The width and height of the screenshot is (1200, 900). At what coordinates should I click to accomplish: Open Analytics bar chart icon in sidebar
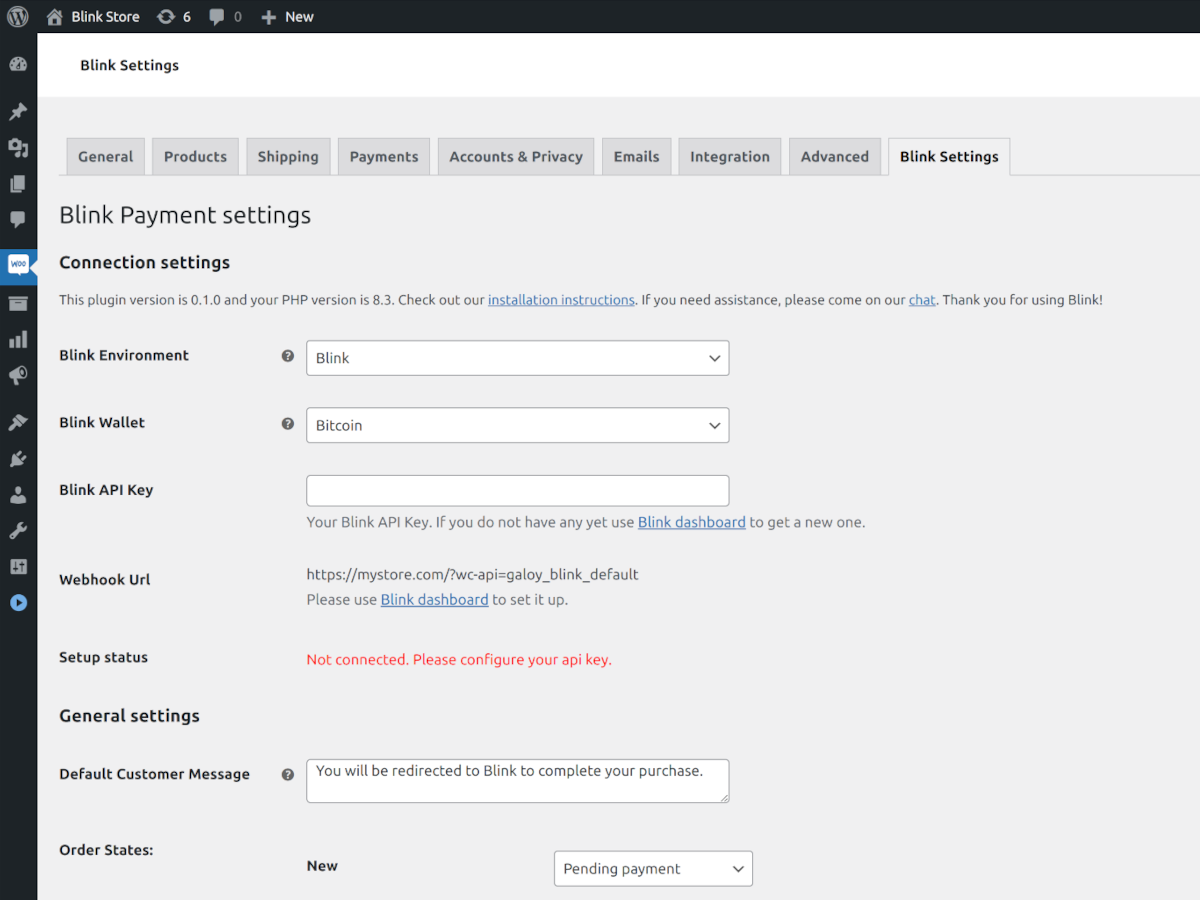pos(18,340)
